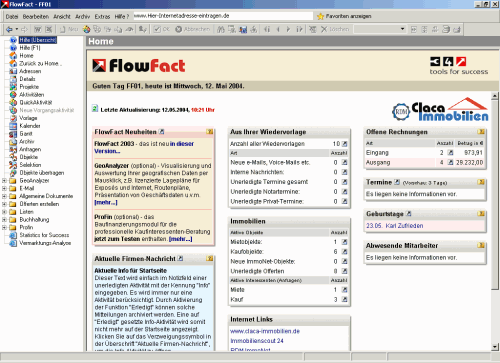Viewport: 500px width, 363px height.
Task: Open the Bearbeiten menu
Action: [36, 16]
